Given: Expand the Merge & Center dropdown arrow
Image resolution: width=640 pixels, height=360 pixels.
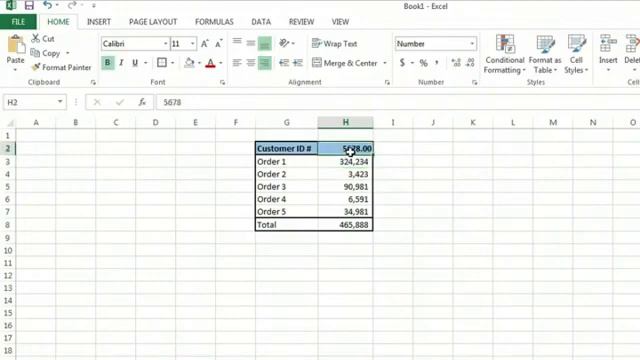Looking at the screenshot, I should pyautogui.click(x=385, y=63).
